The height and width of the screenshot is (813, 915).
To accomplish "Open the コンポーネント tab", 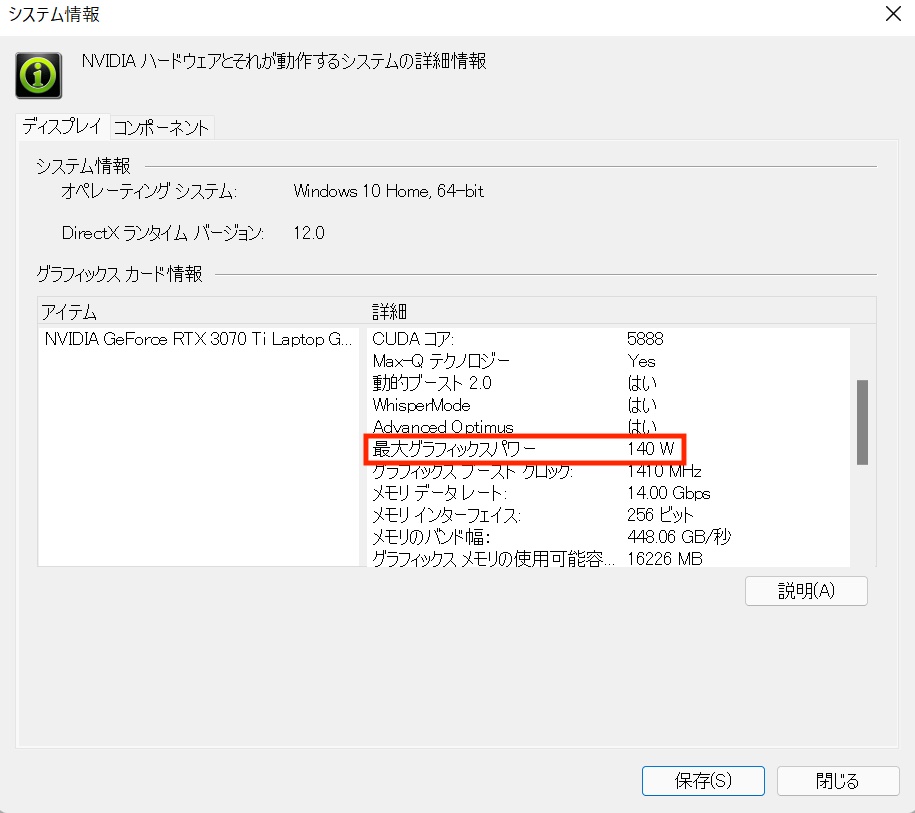I will coord(161,127).
